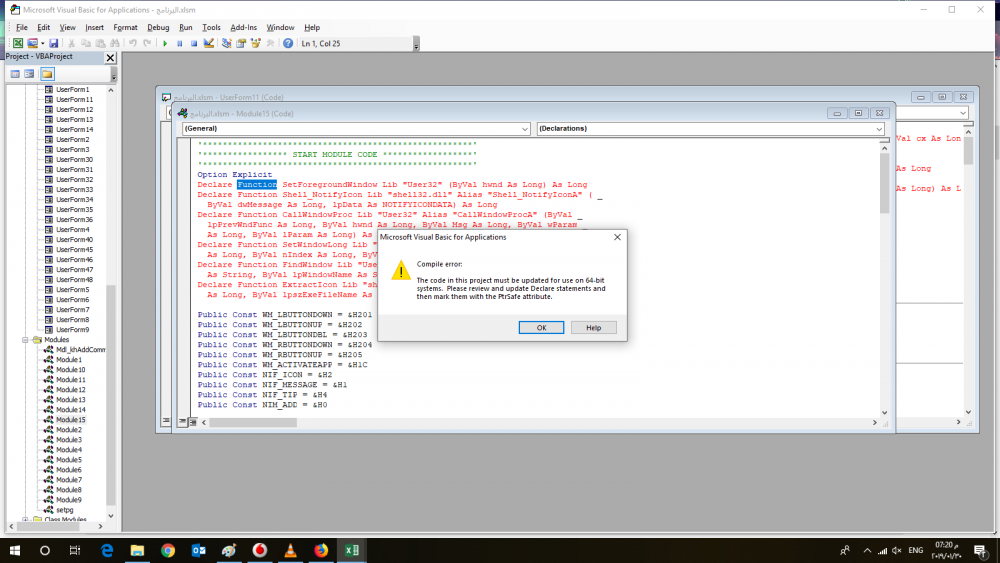
Task: Click the Redo toolbar icon
Action: tap(147, 43)
